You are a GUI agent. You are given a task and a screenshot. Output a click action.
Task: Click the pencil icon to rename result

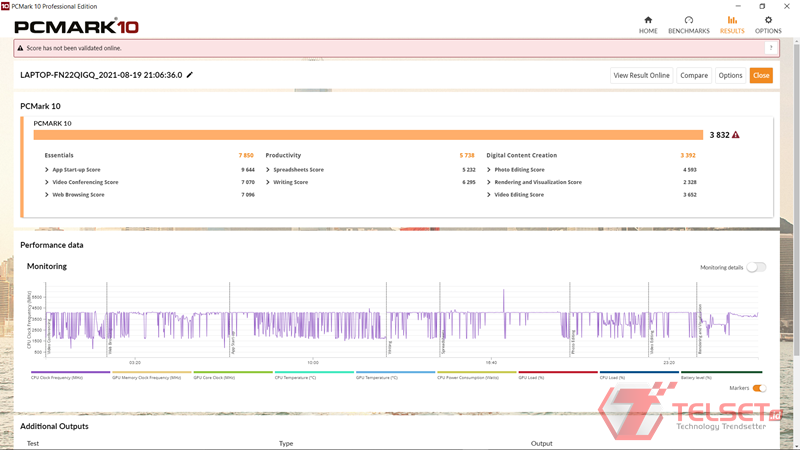click(x=190, y=75)
